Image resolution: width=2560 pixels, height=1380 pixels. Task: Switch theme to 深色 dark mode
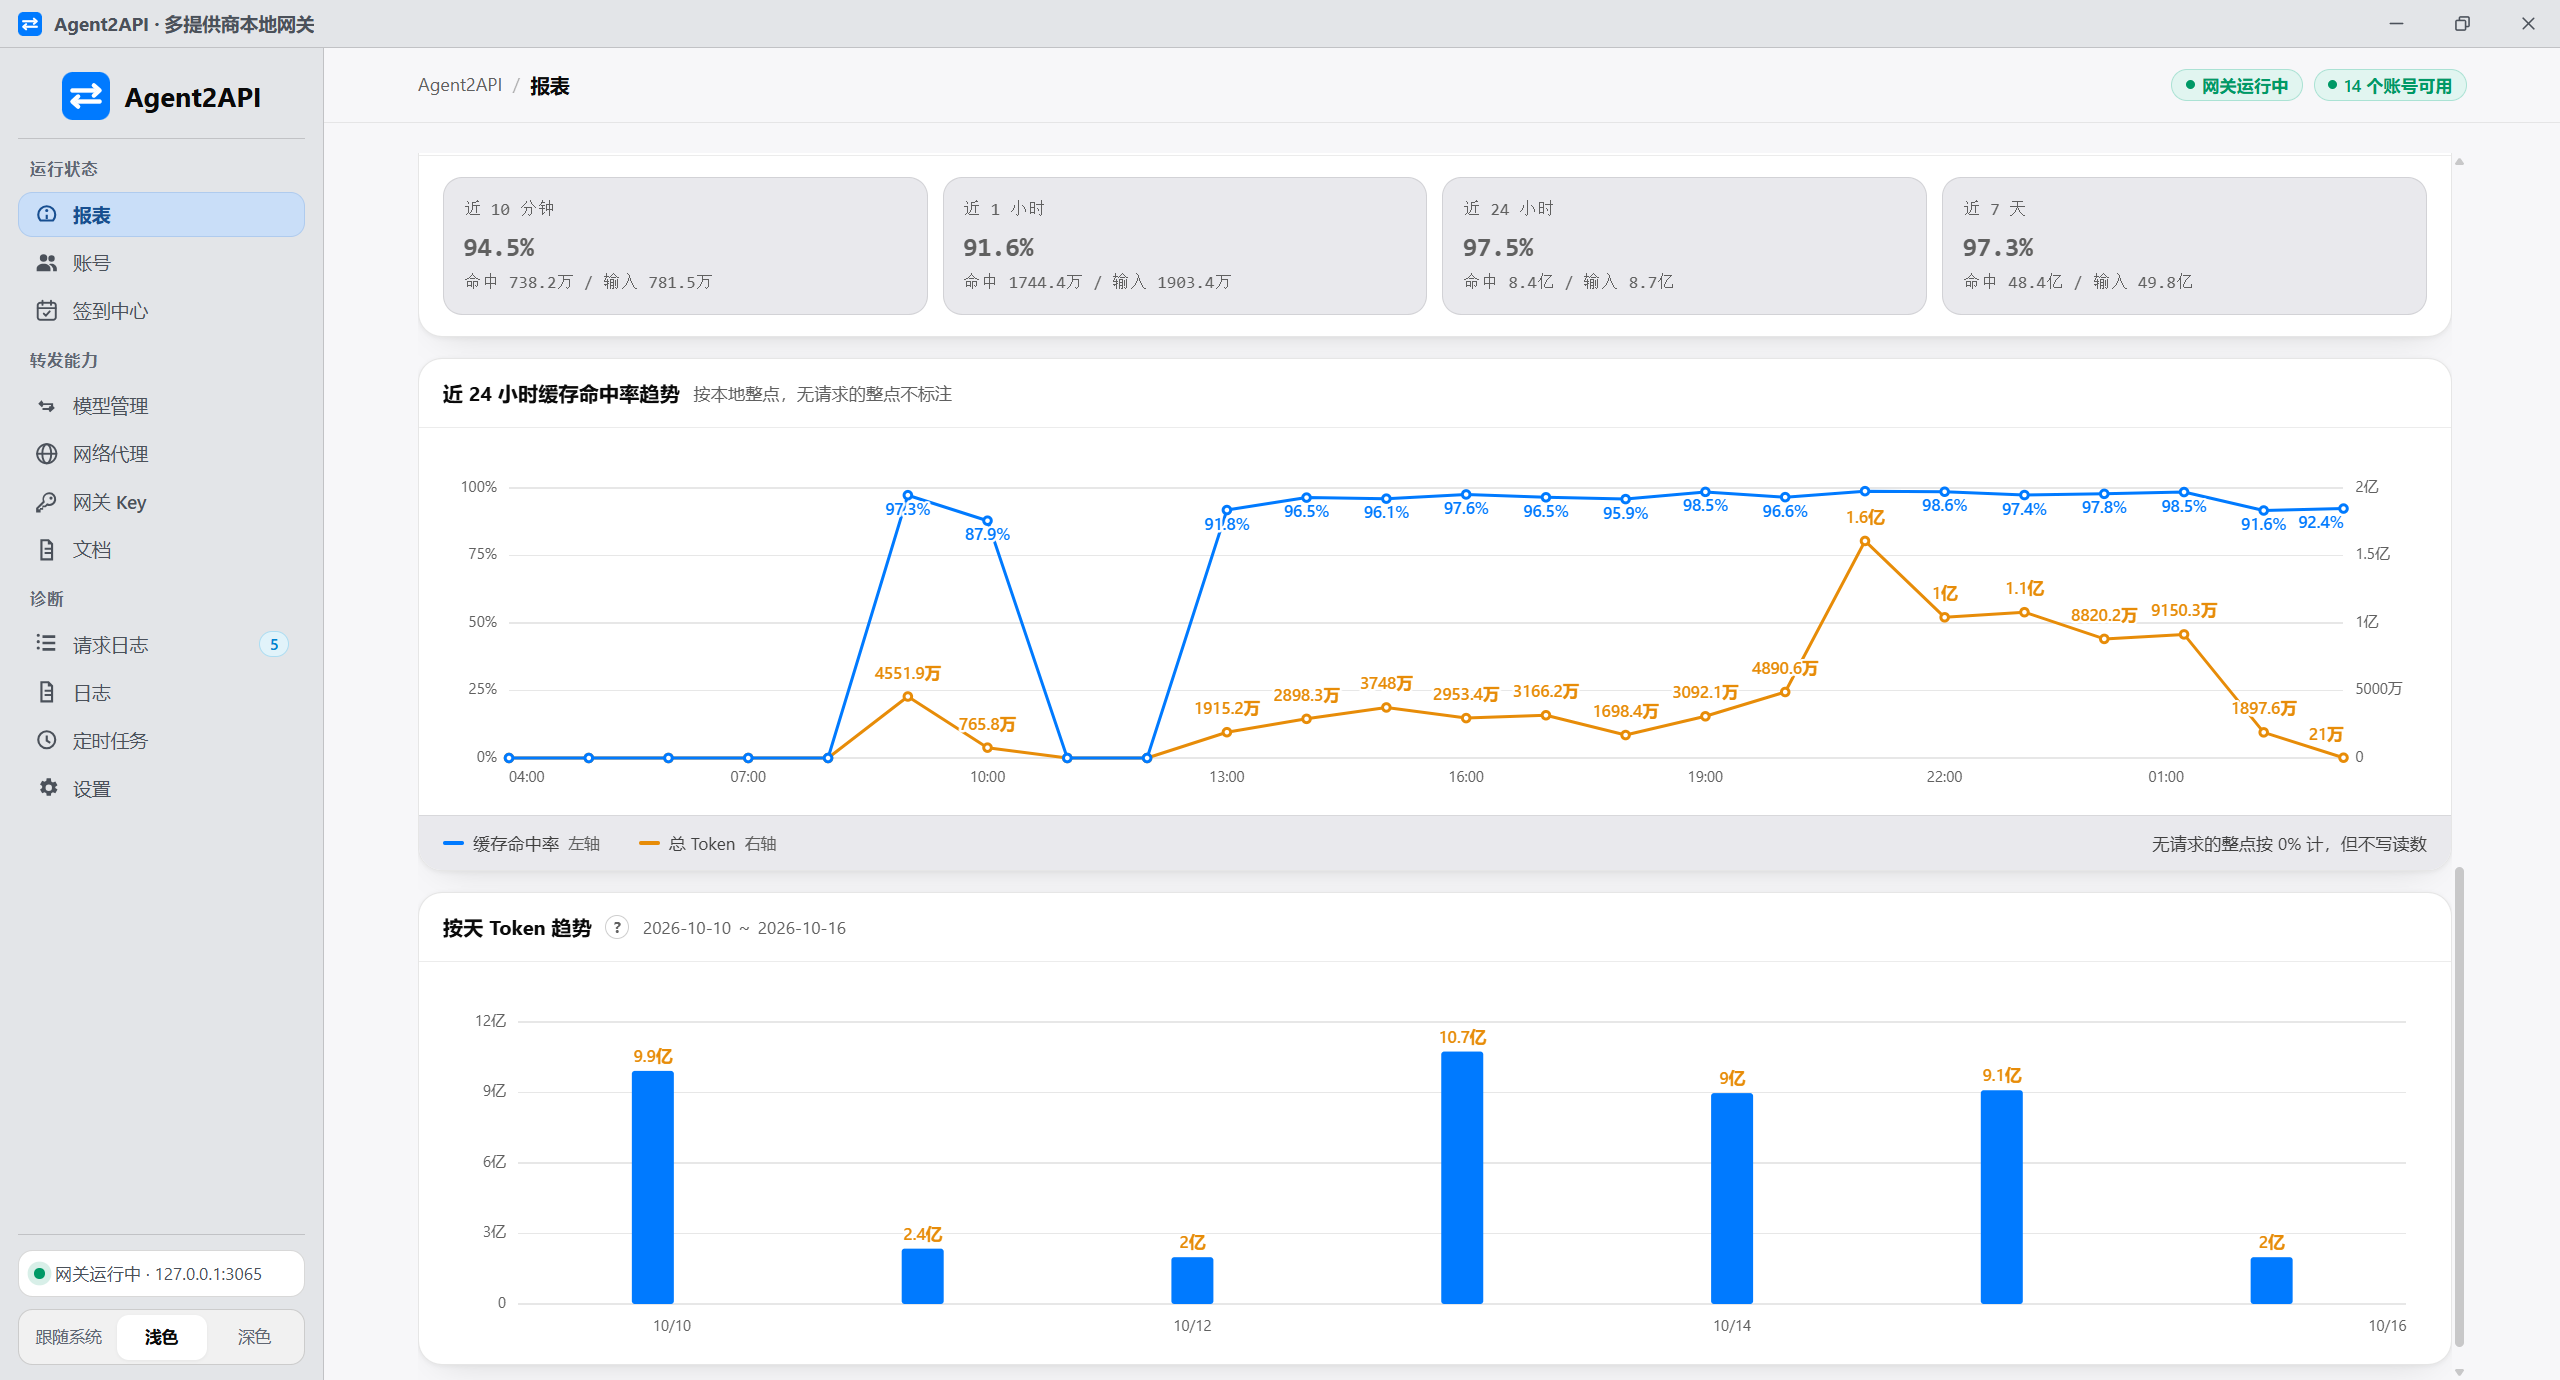(254, 1337)
